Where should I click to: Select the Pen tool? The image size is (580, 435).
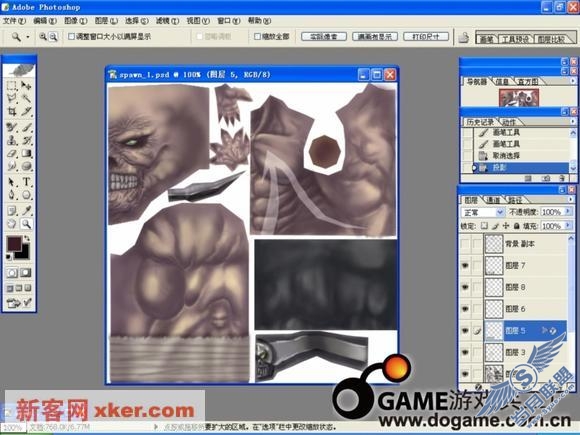pos(12,194)
